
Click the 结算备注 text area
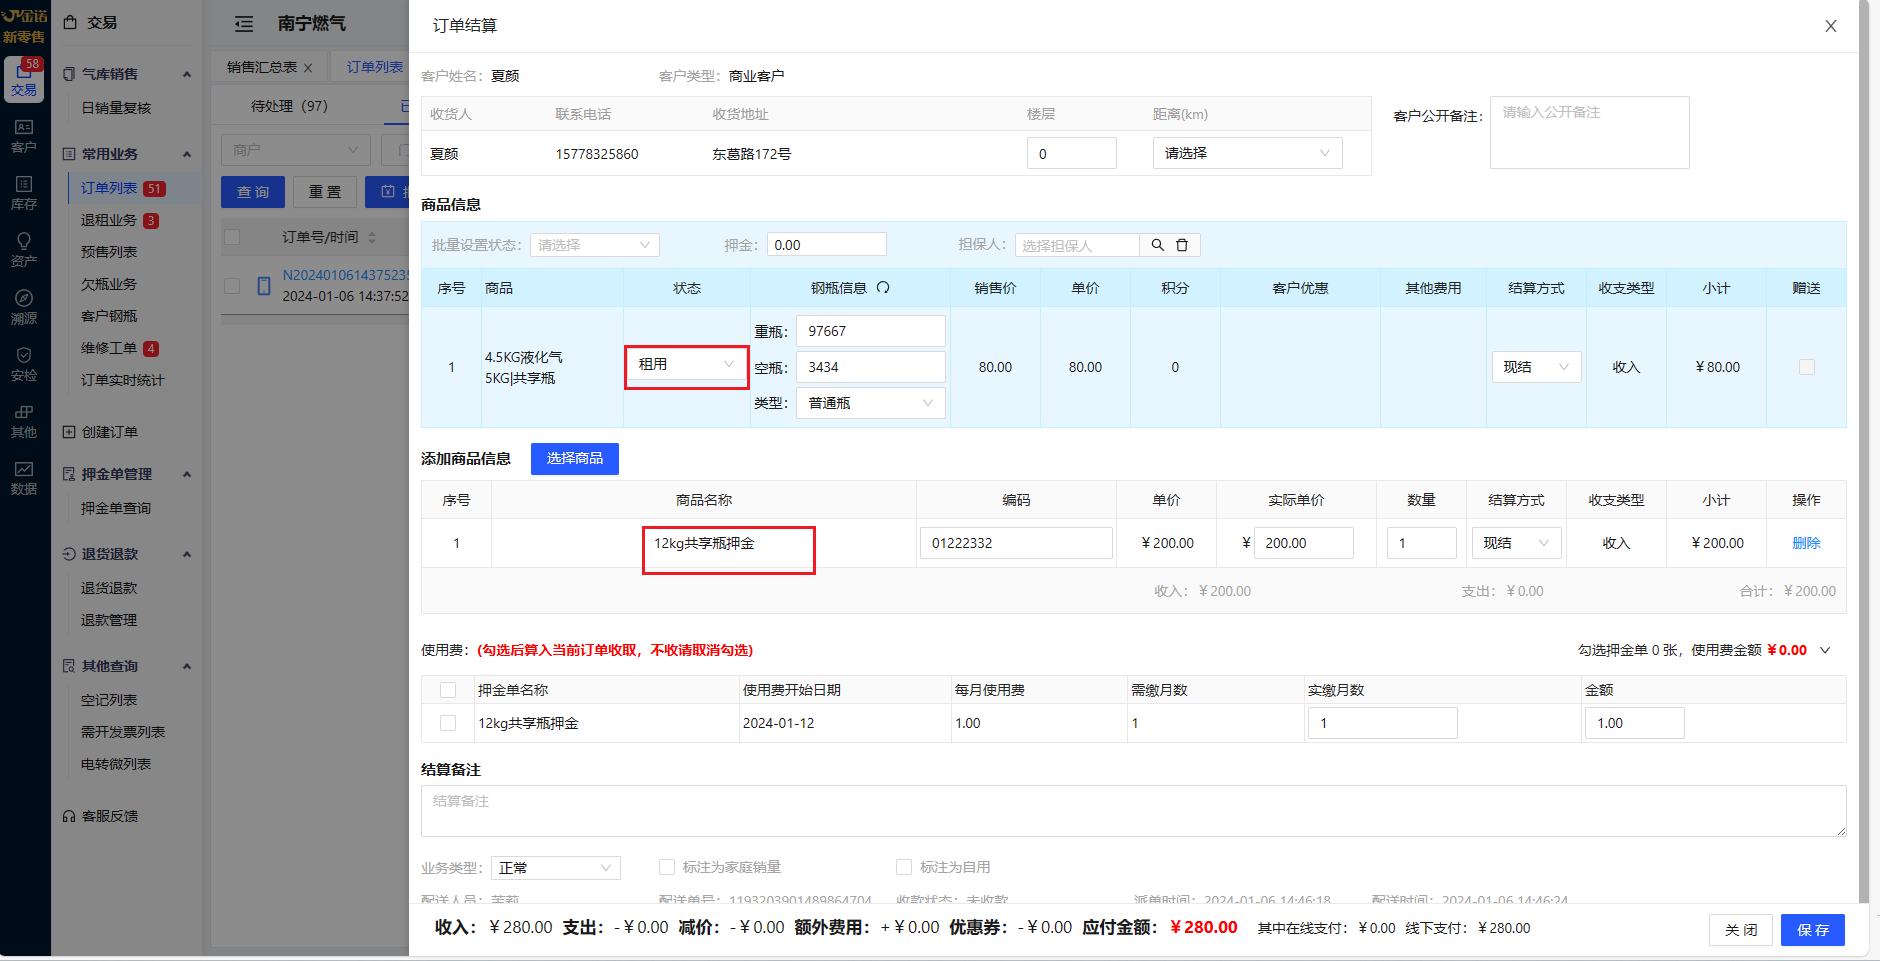[x=1133, y=810]
